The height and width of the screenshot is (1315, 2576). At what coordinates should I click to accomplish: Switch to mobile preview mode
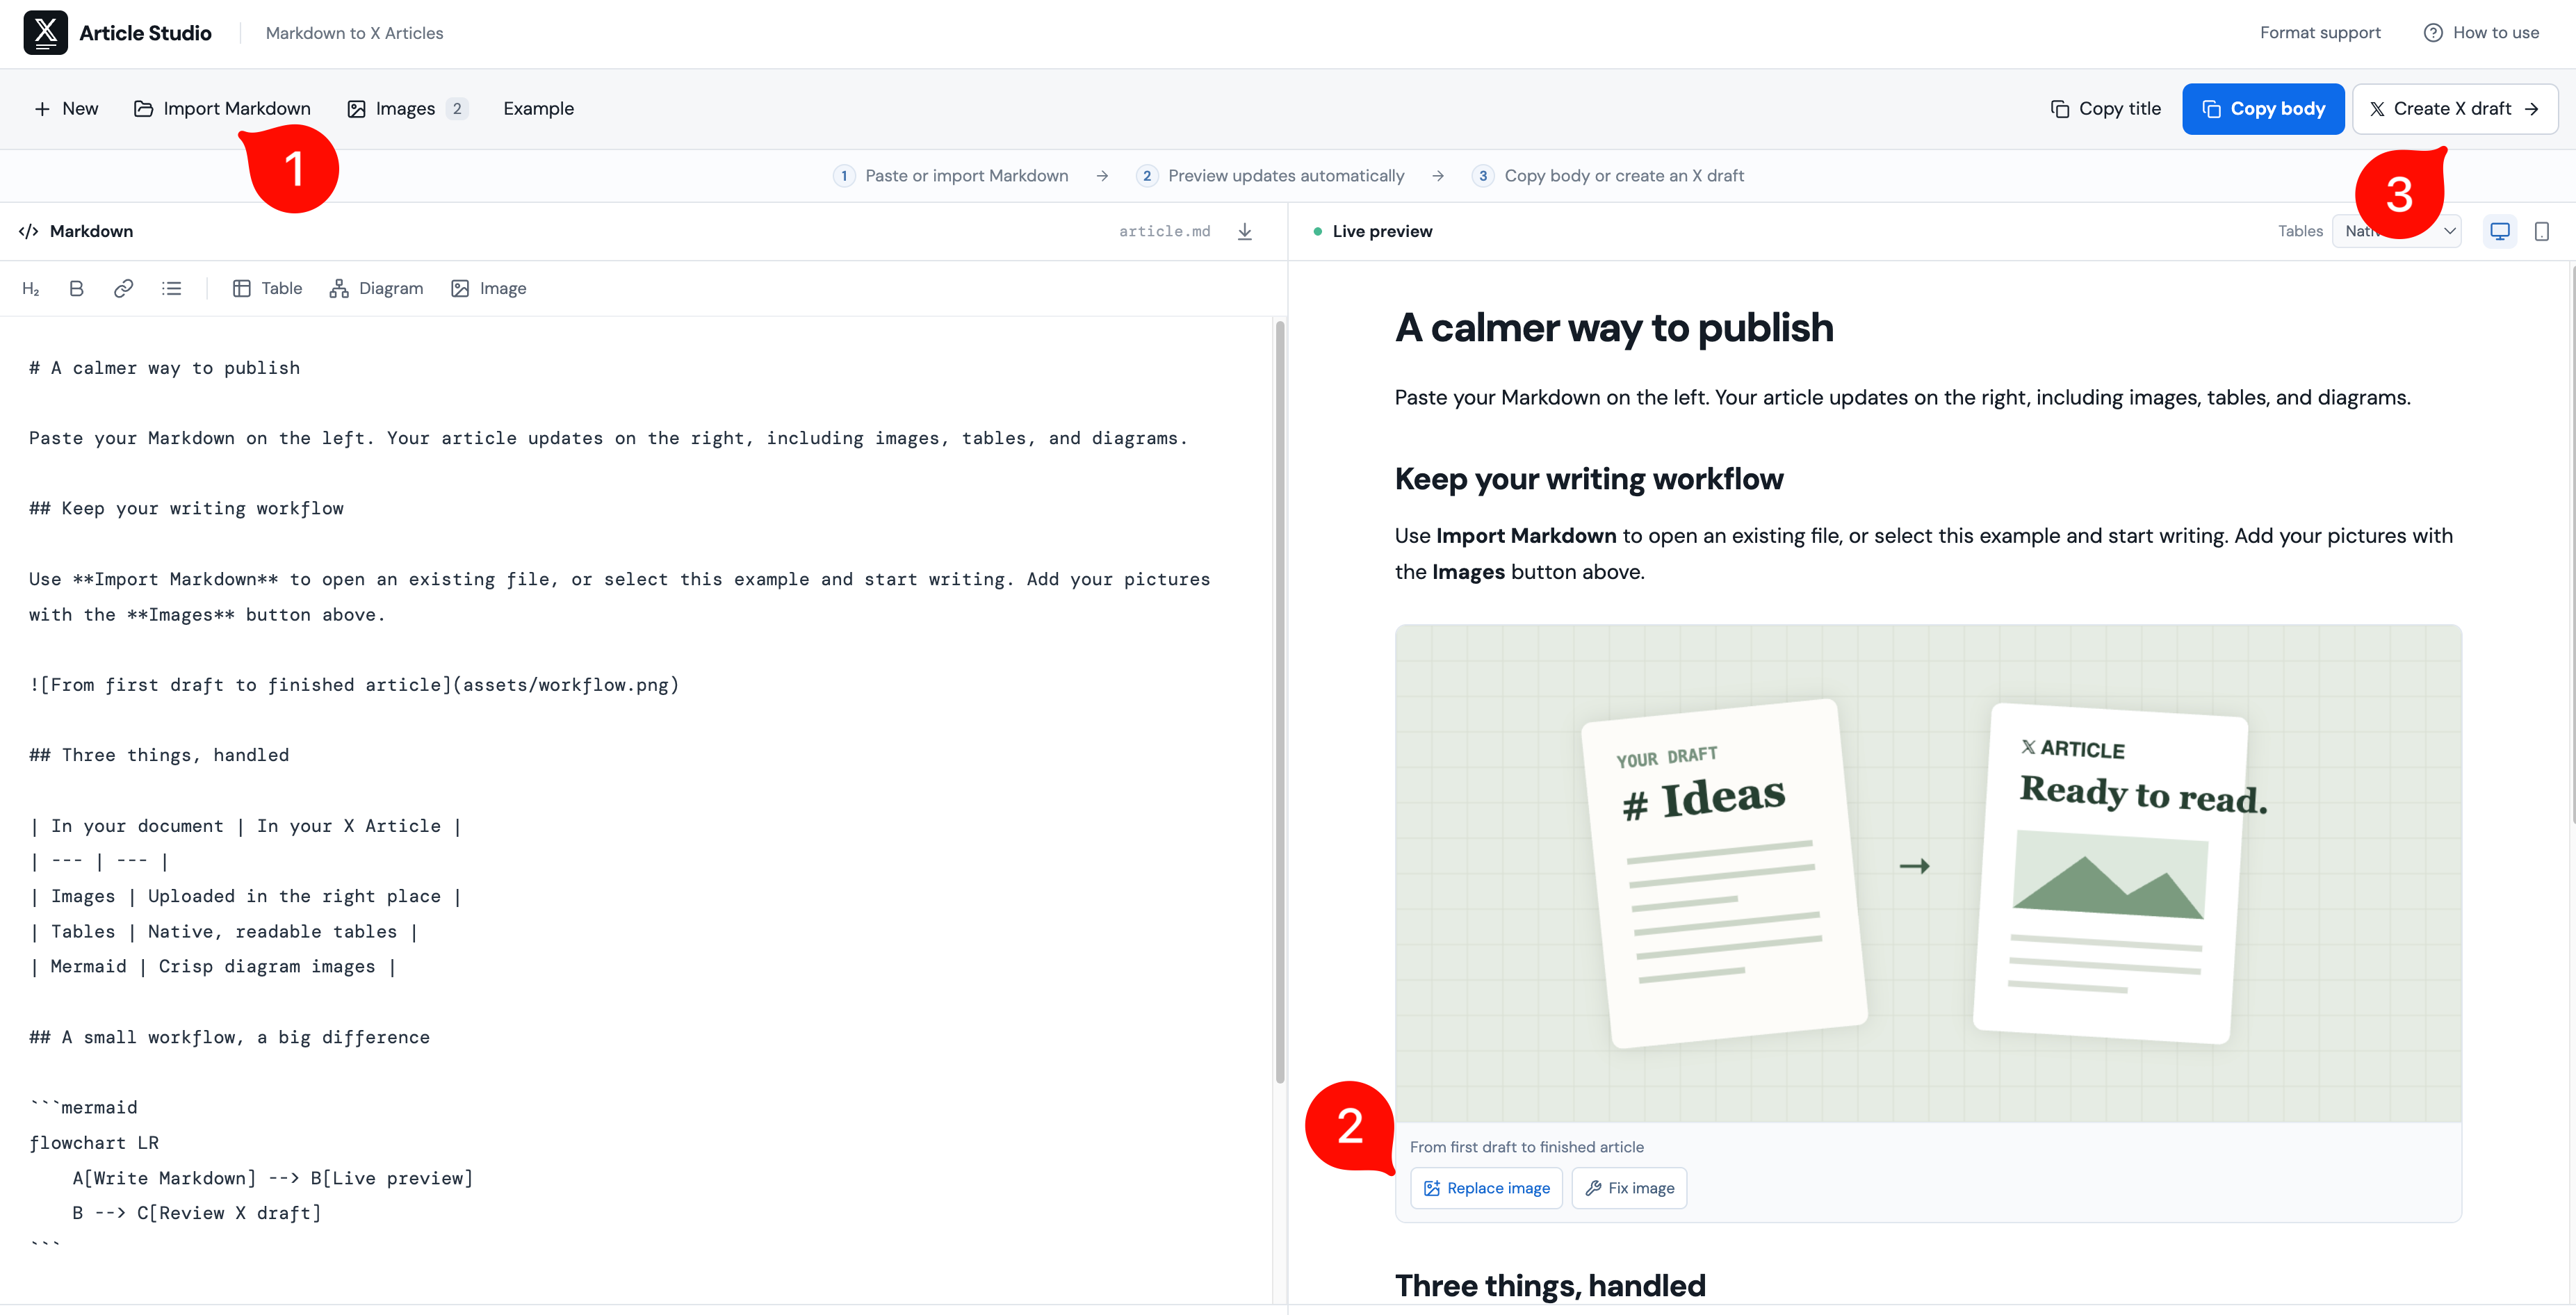pos(2541,231)
